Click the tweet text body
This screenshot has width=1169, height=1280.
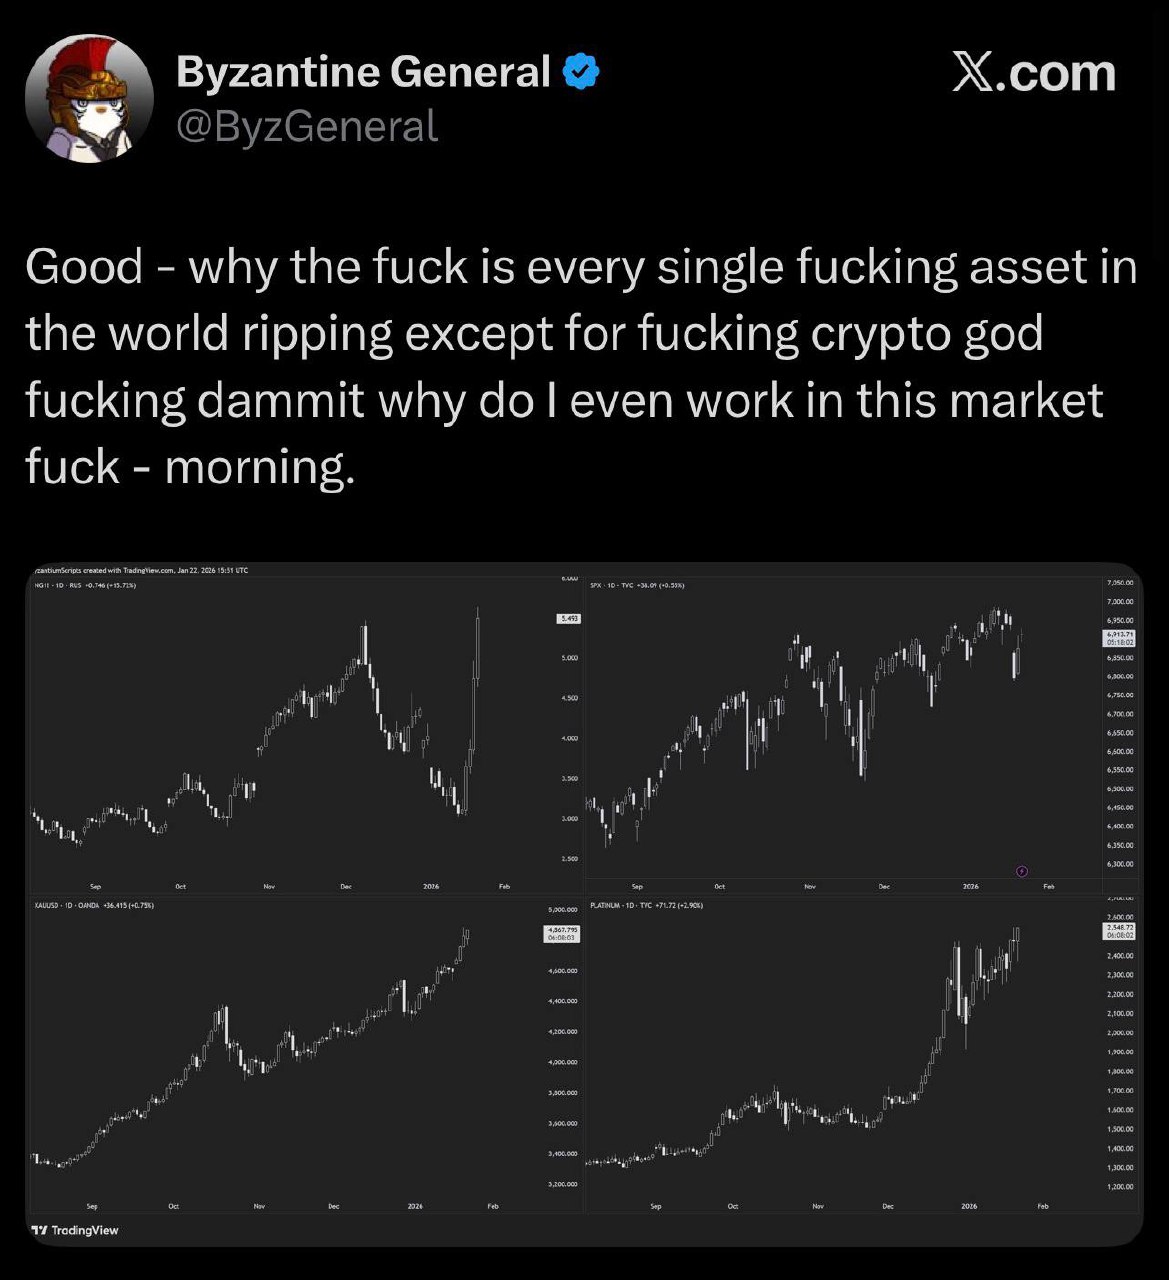point(580,366)
